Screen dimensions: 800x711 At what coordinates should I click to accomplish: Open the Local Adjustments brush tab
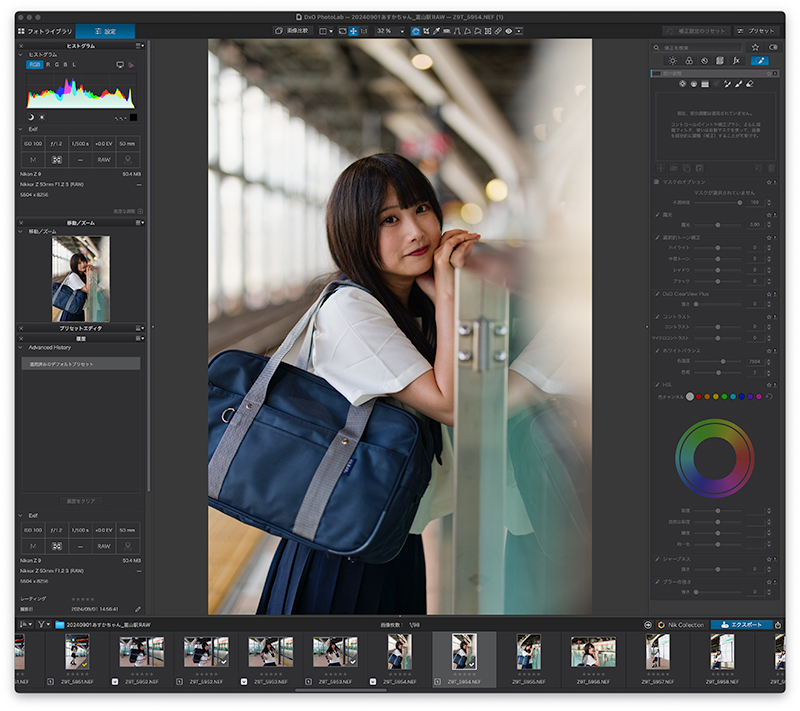click(x=760, y=61)
